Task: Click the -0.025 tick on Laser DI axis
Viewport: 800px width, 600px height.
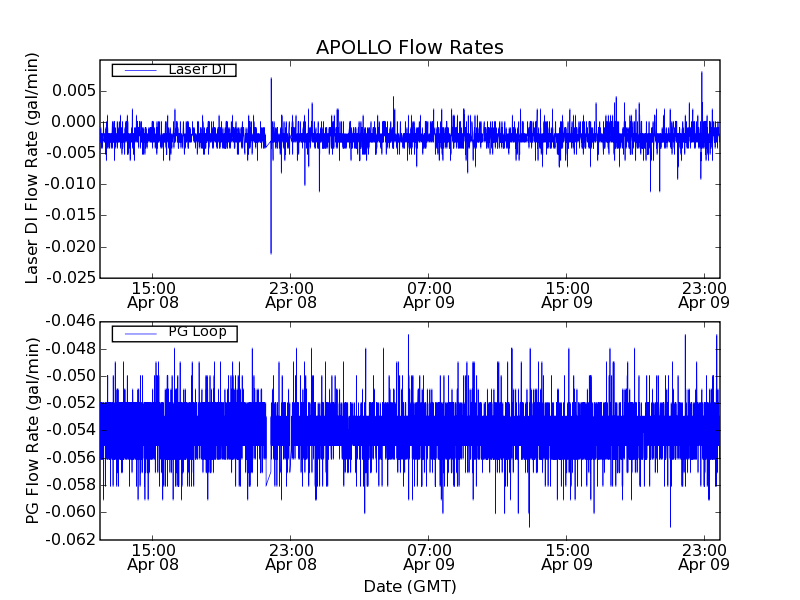Action: pos(71,278)
